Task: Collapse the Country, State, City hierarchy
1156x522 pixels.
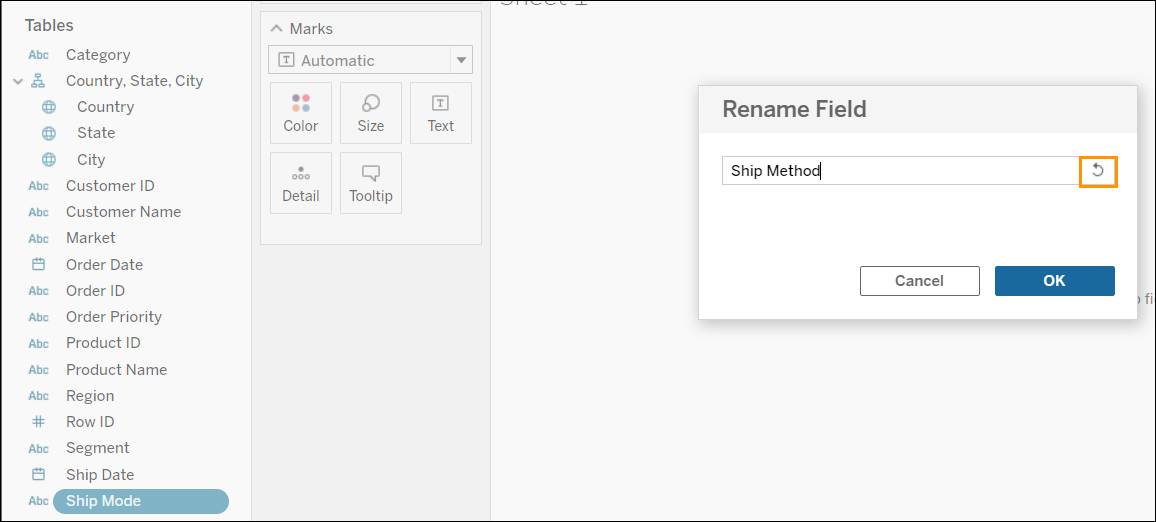Action: pos(18,81)
